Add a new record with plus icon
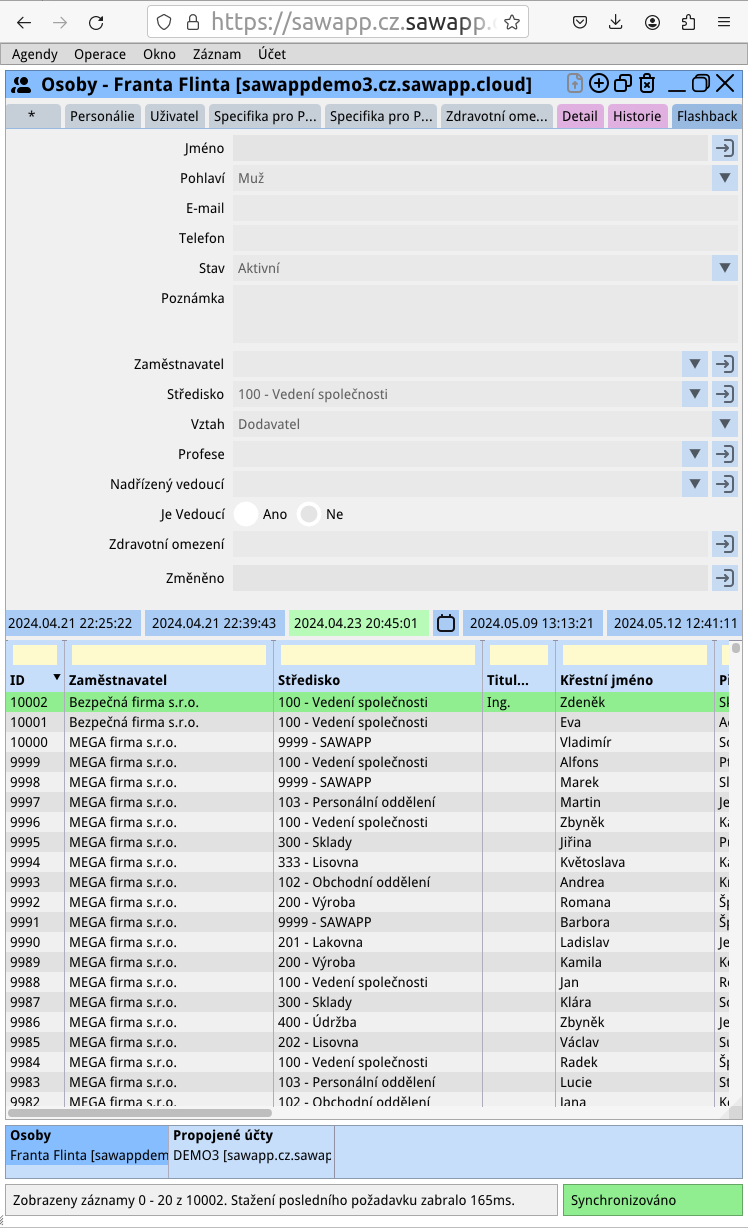 click(x=599, y=84)
